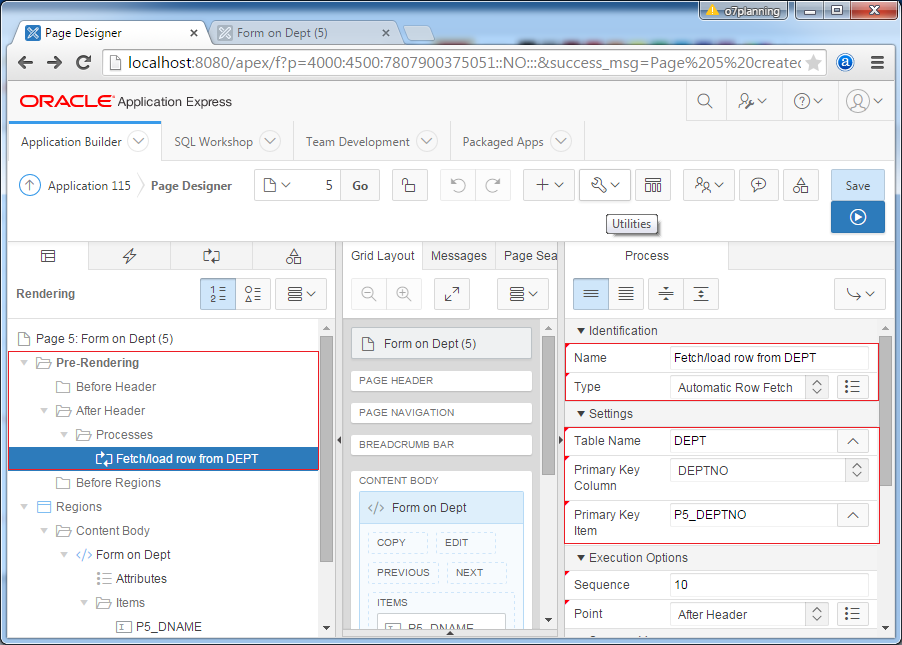
Task: Toggle Show Common properties button
Action: click(591, 294)
